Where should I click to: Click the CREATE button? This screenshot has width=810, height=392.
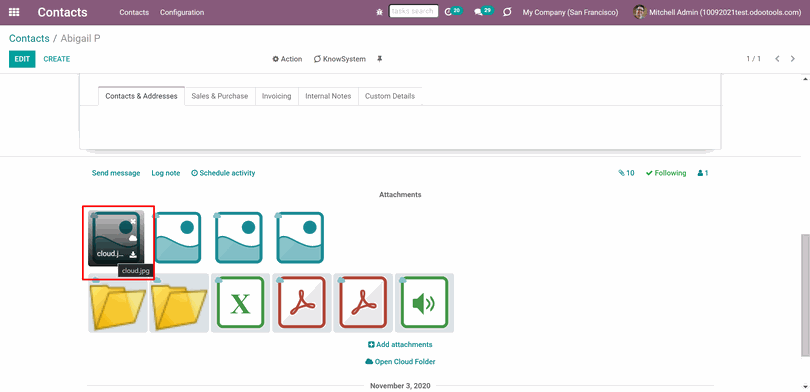56,59
